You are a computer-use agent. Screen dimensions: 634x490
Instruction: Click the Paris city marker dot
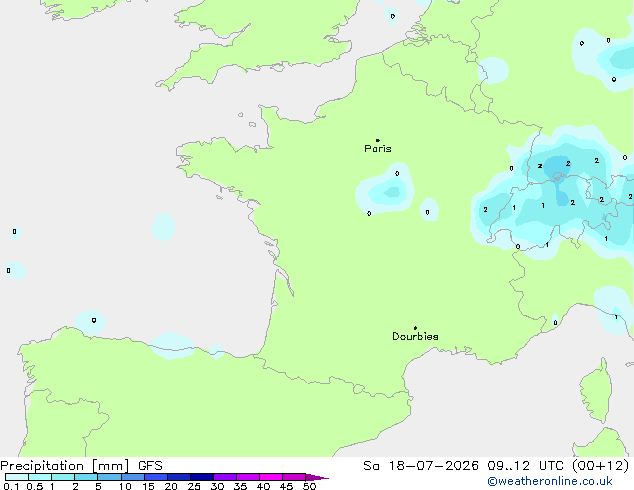point(378,141)
